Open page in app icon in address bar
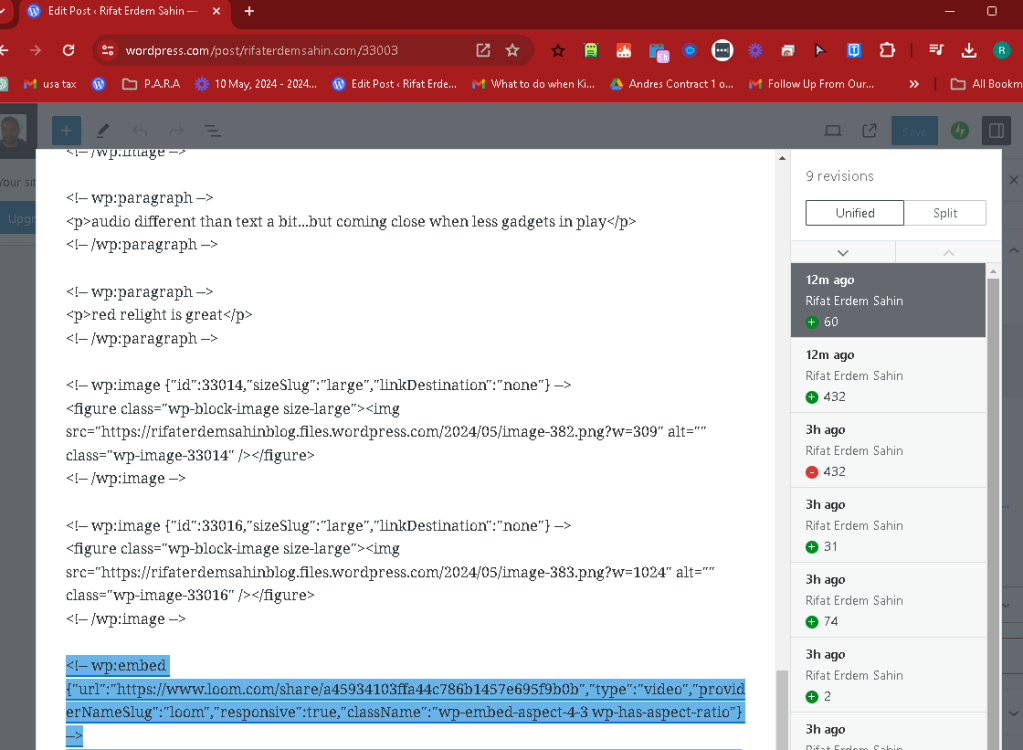Image resolution: width=1023 pixels, height=750 pixels. pyautogui.click(x=483, y=50)
